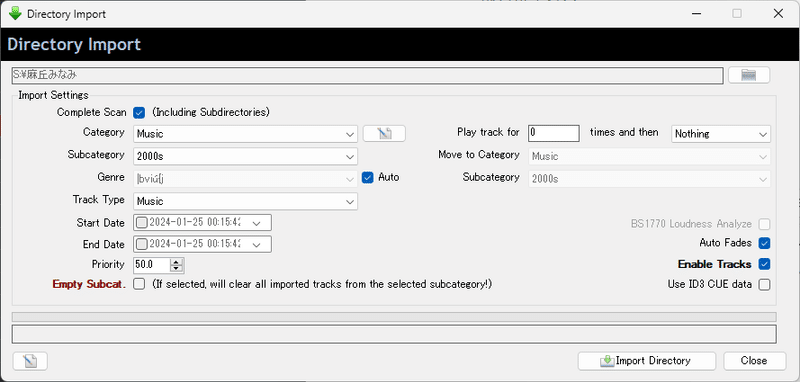Viewport: 800px width, 382px height.
Task: Open the Category dropdown showing Music
Action: 245,134
